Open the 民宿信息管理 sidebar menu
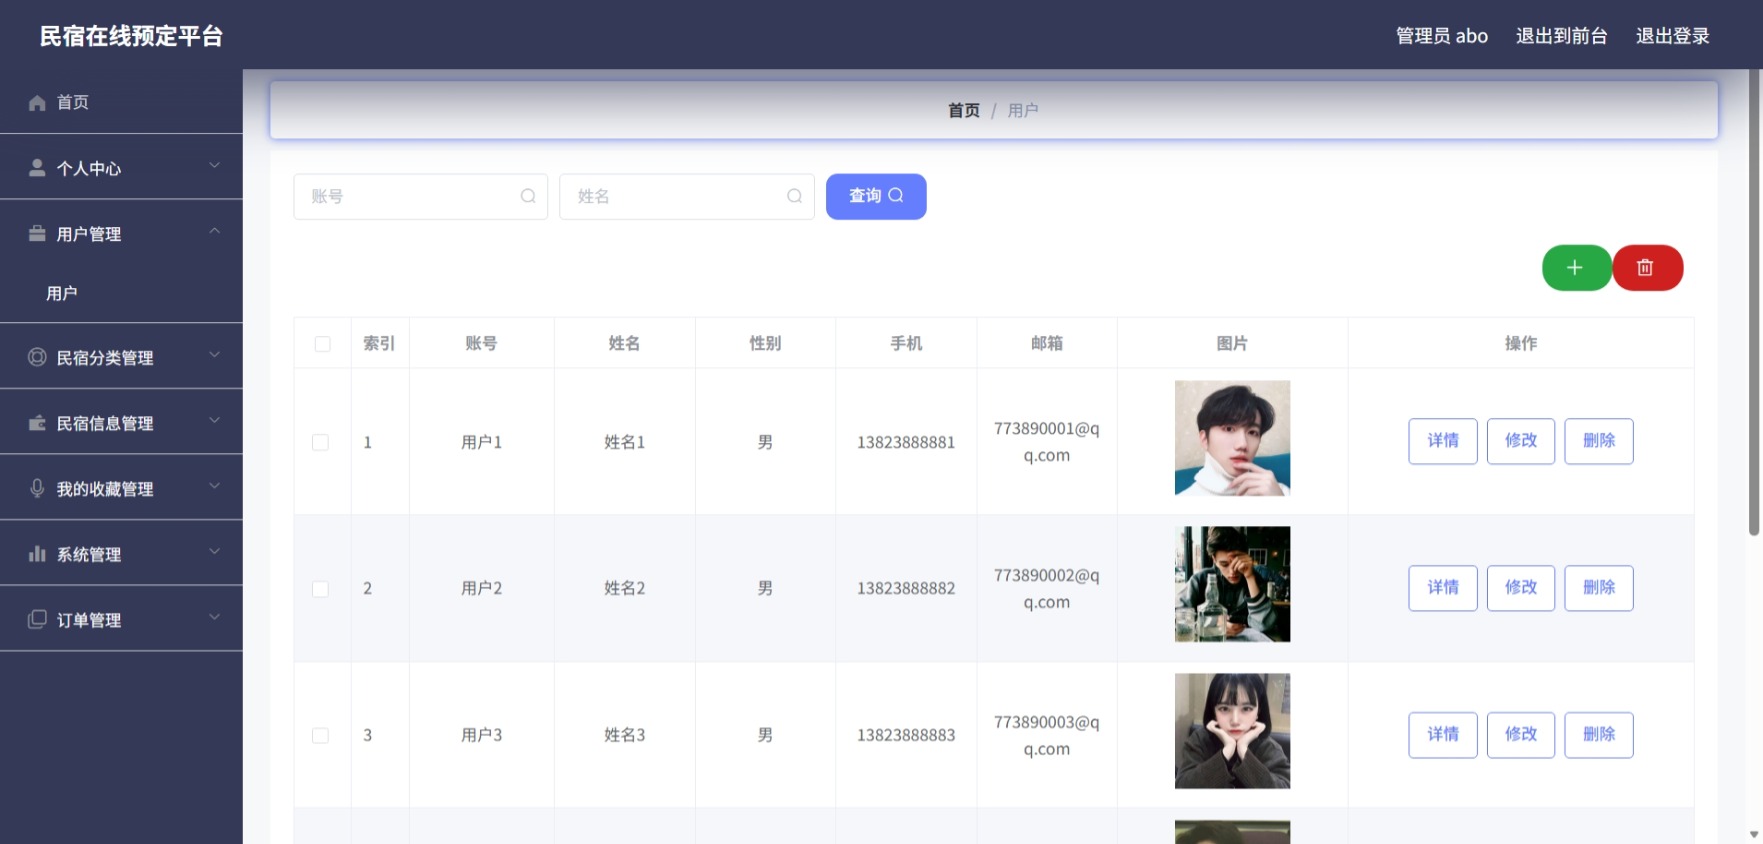The height and width of the screenshot is (844, 1763). coord(121,423)
